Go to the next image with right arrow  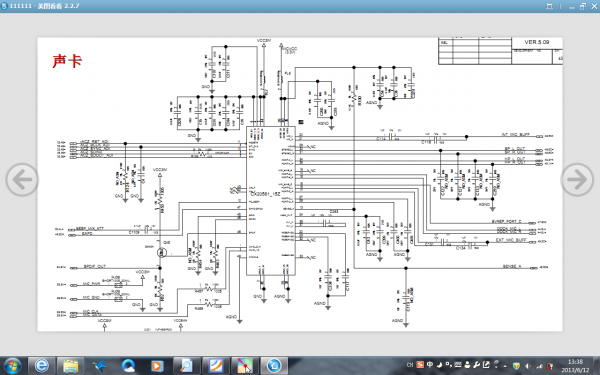point(577,179)
